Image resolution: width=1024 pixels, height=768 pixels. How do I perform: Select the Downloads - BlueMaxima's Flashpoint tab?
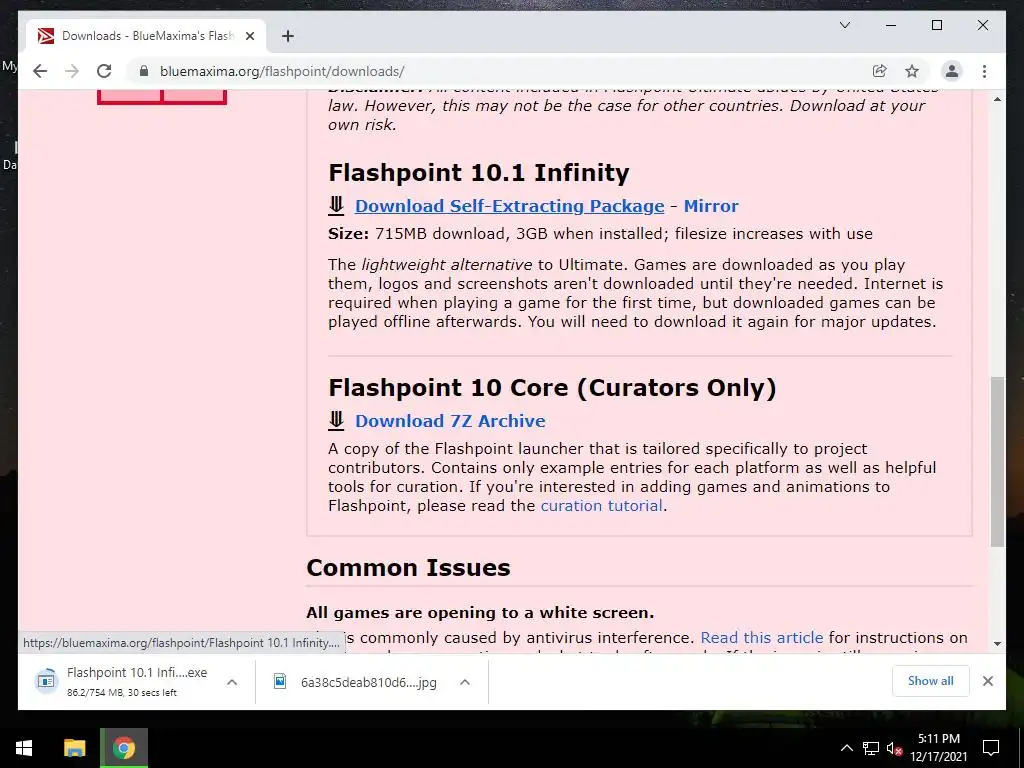(x=146, y=36)
